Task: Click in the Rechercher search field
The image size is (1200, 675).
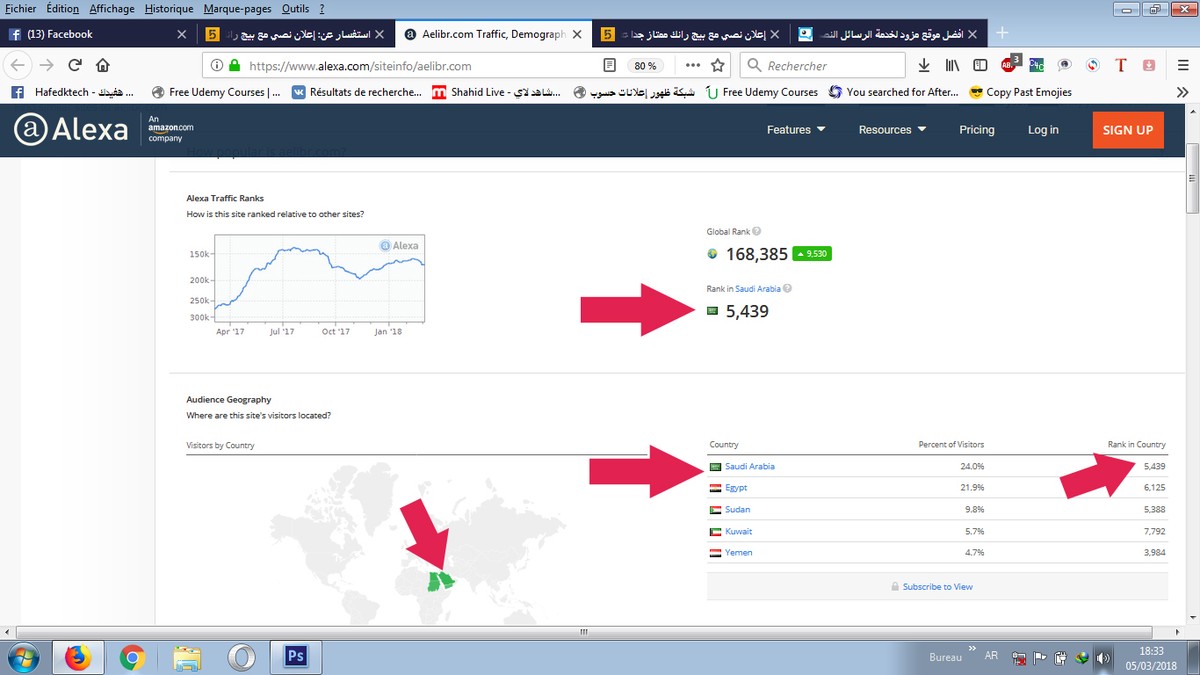Action: click(830, 66)
